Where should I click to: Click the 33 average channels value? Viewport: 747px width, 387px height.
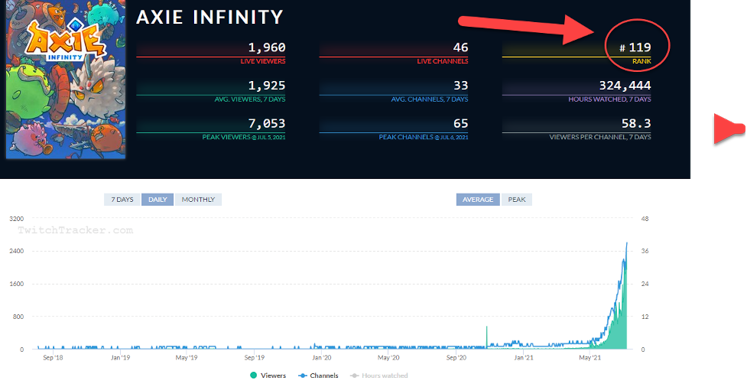(461, 85)
